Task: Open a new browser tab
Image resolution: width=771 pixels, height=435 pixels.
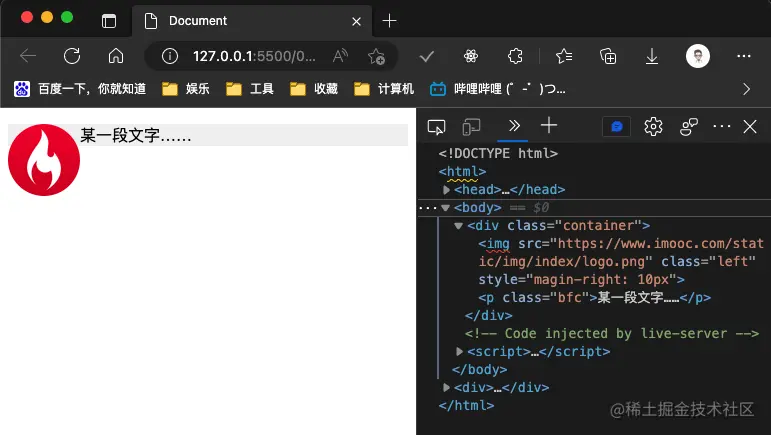Action: tap(389, 21)
